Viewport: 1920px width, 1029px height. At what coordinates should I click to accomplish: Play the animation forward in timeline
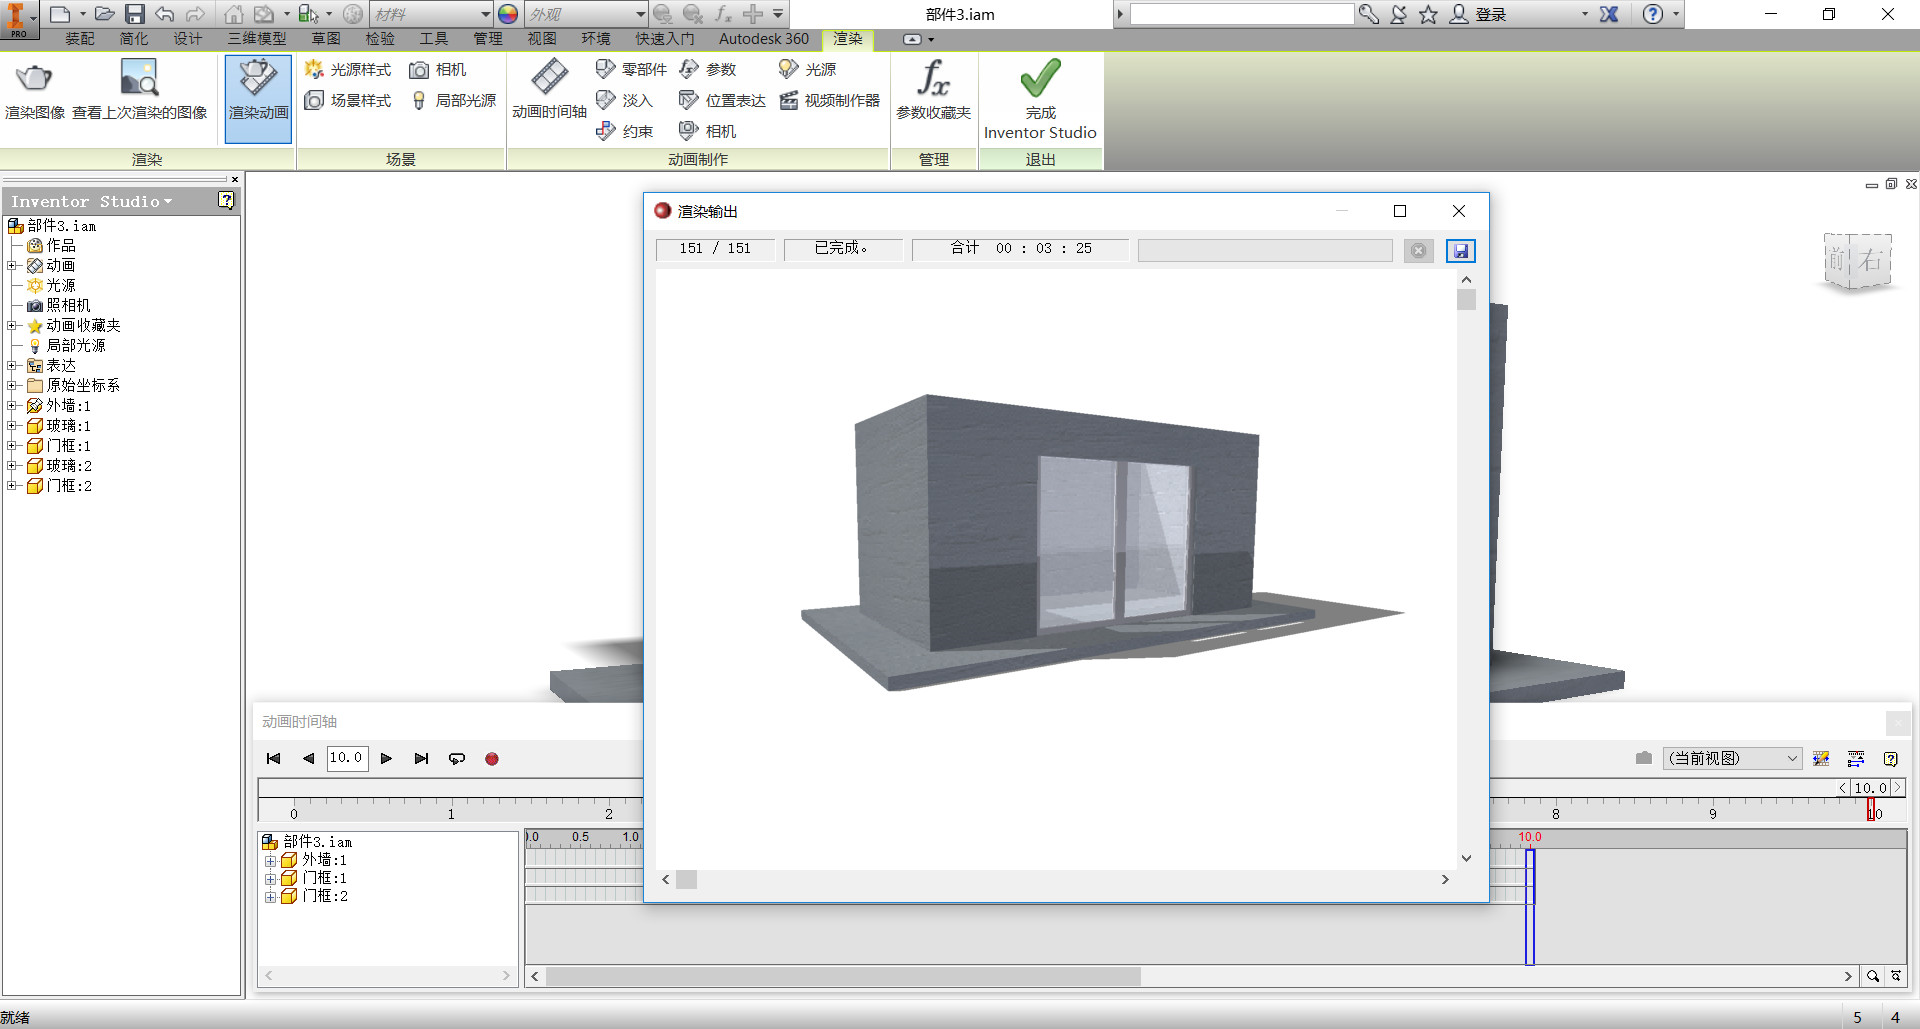point(386,759)
